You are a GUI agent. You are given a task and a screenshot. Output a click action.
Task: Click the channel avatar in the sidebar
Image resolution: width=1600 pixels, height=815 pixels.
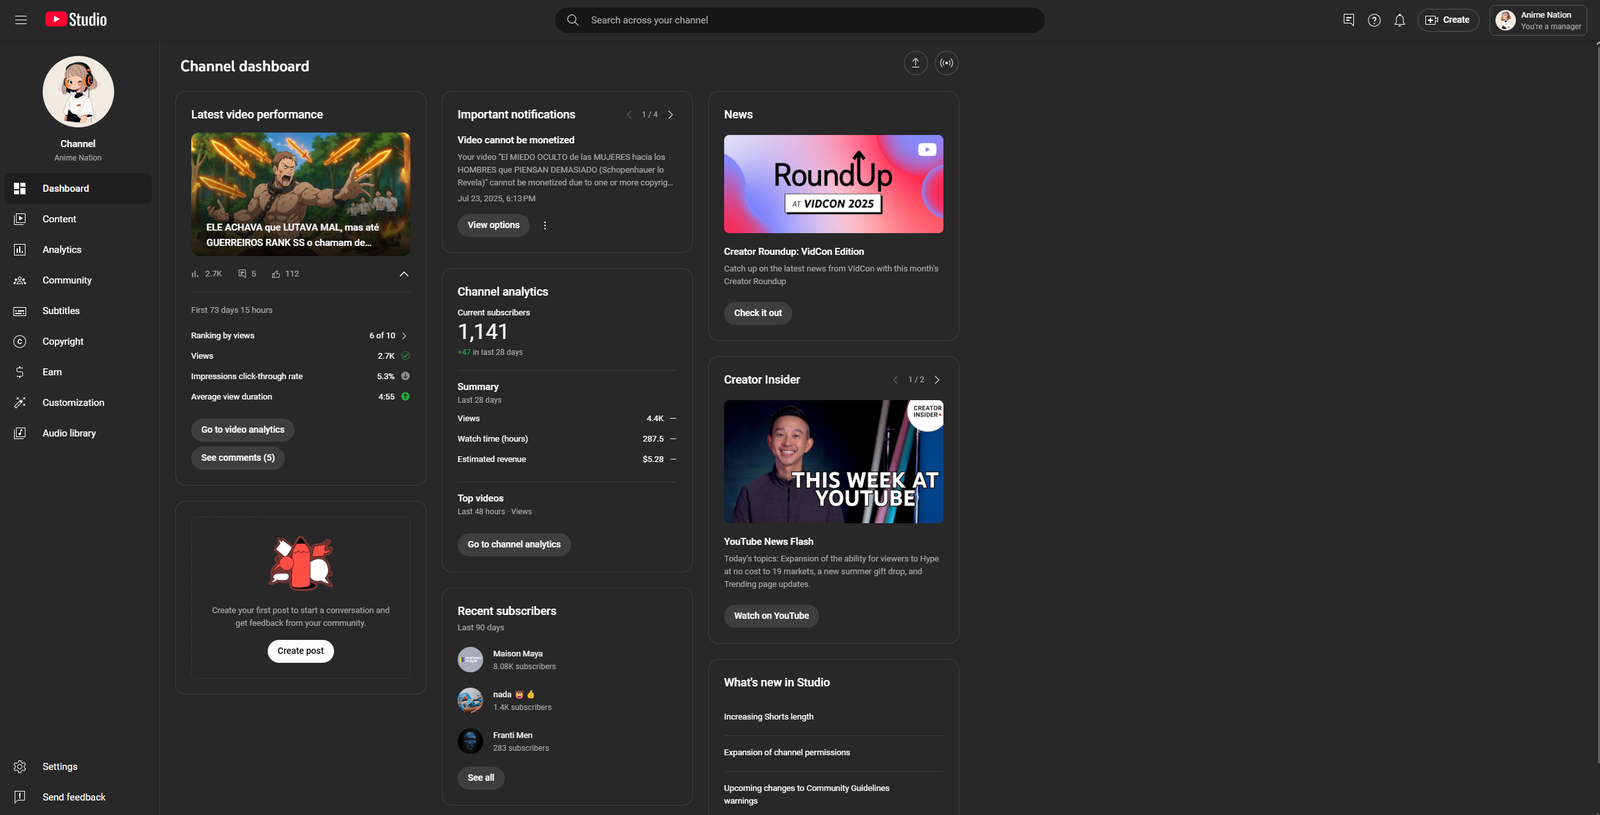pyautogui.click(x=78, y=92)
